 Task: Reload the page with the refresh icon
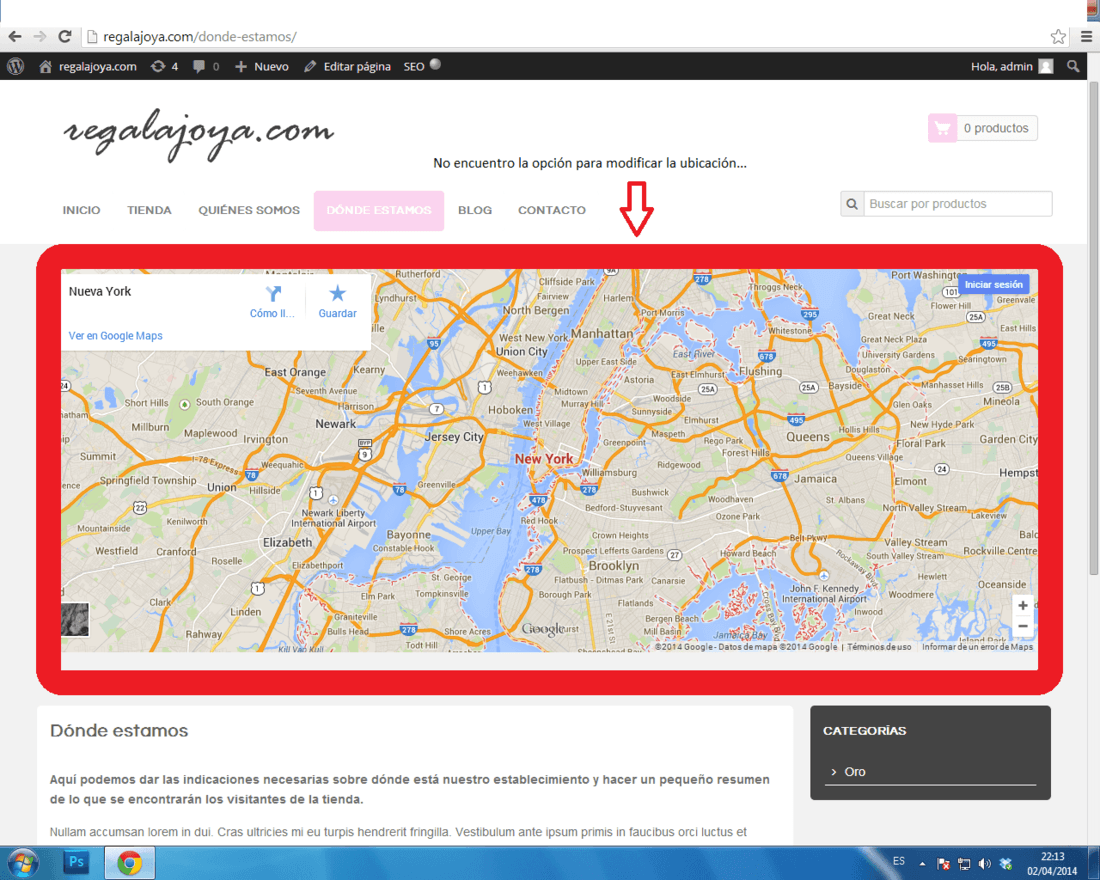coord(65,36)
